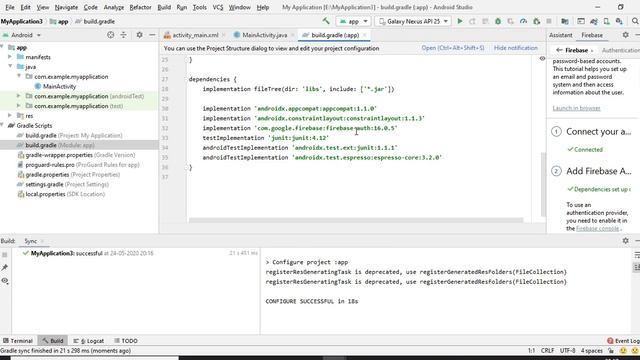Click the Profile app gauge icon
Viewport: 640px width, 360px height.
(523, 21)
